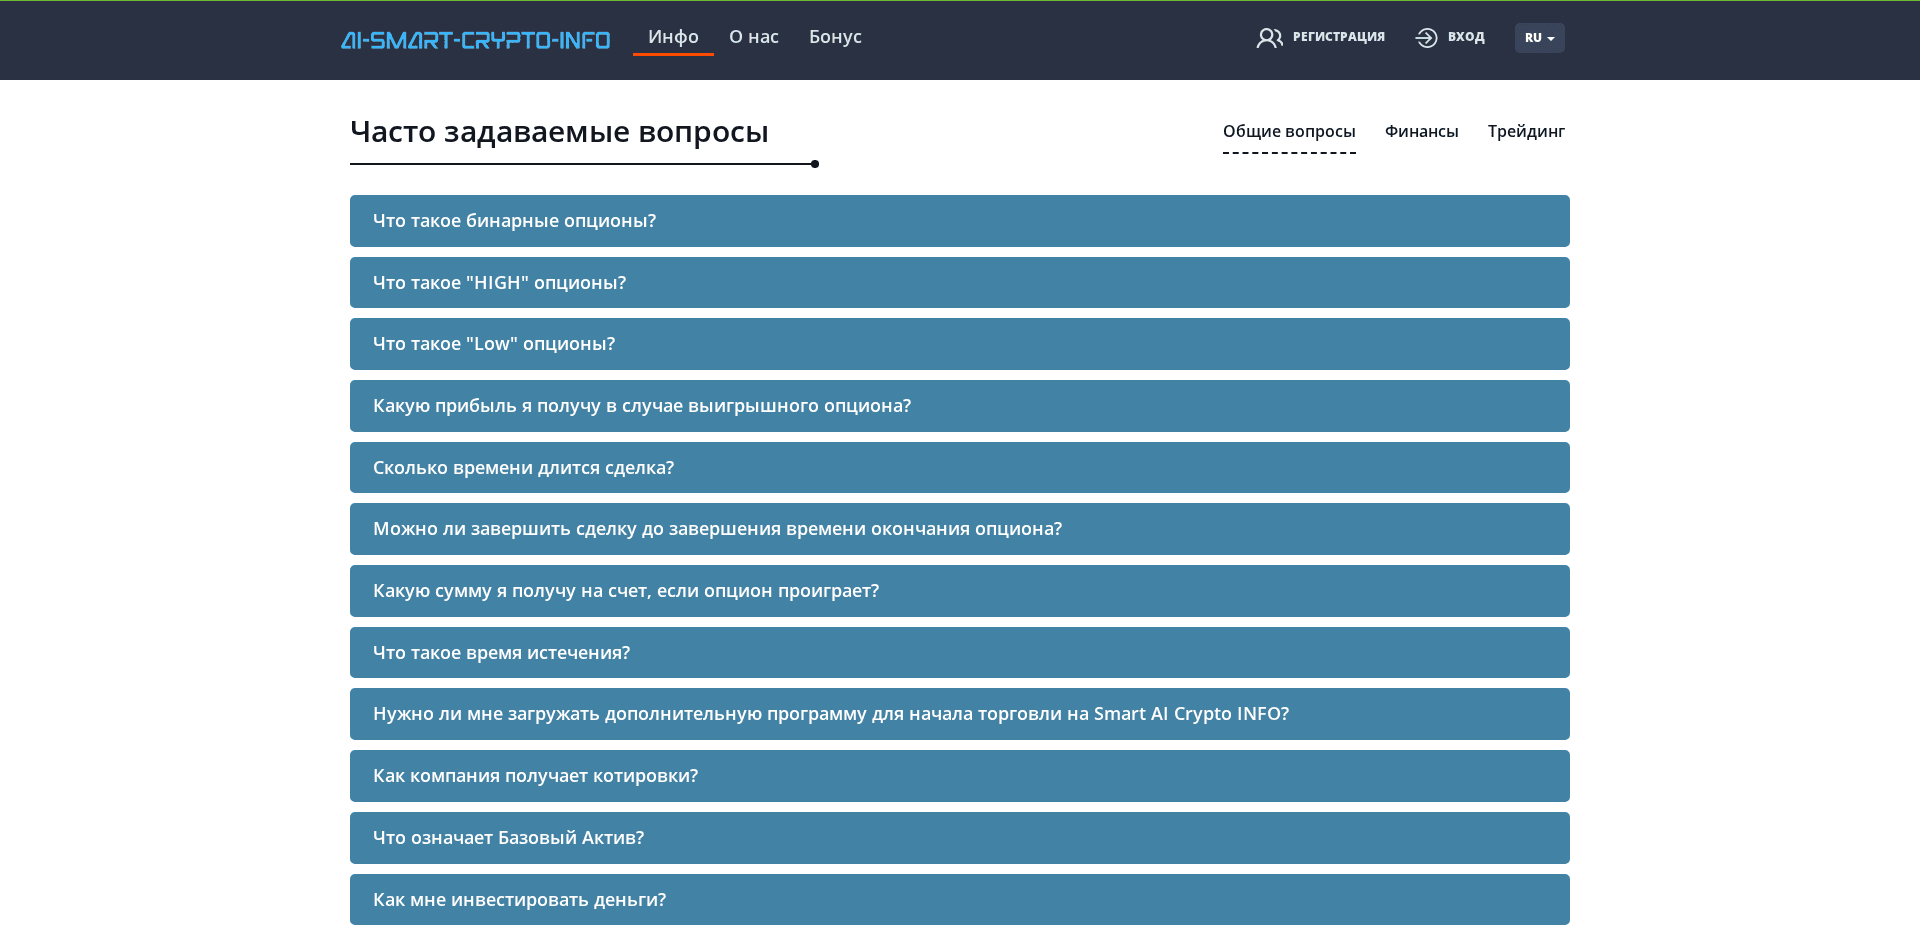Open the 'О нас' menu item
1920x925 pixels.
[754, 37]
